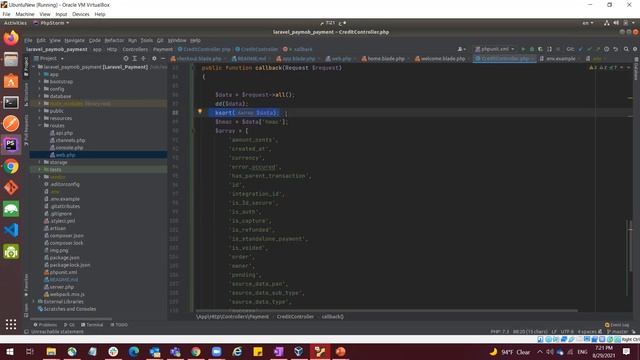Click the Git history clock icon
Viewport: 640px width, 360px height.
(607, 49)
